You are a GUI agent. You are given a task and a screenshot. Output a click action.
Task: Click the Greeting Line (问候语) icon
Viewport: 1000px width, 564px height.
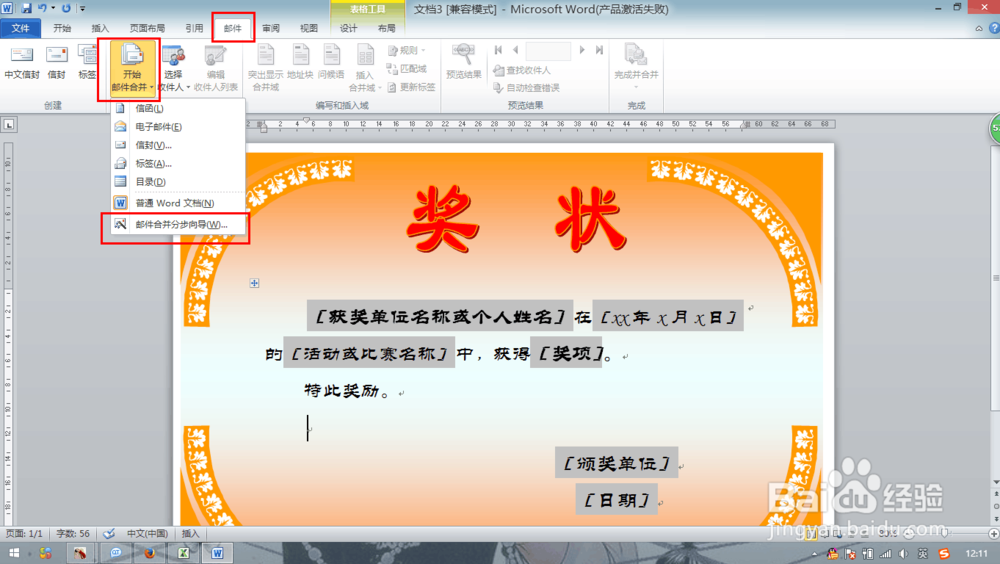click(x=331, y=62)
